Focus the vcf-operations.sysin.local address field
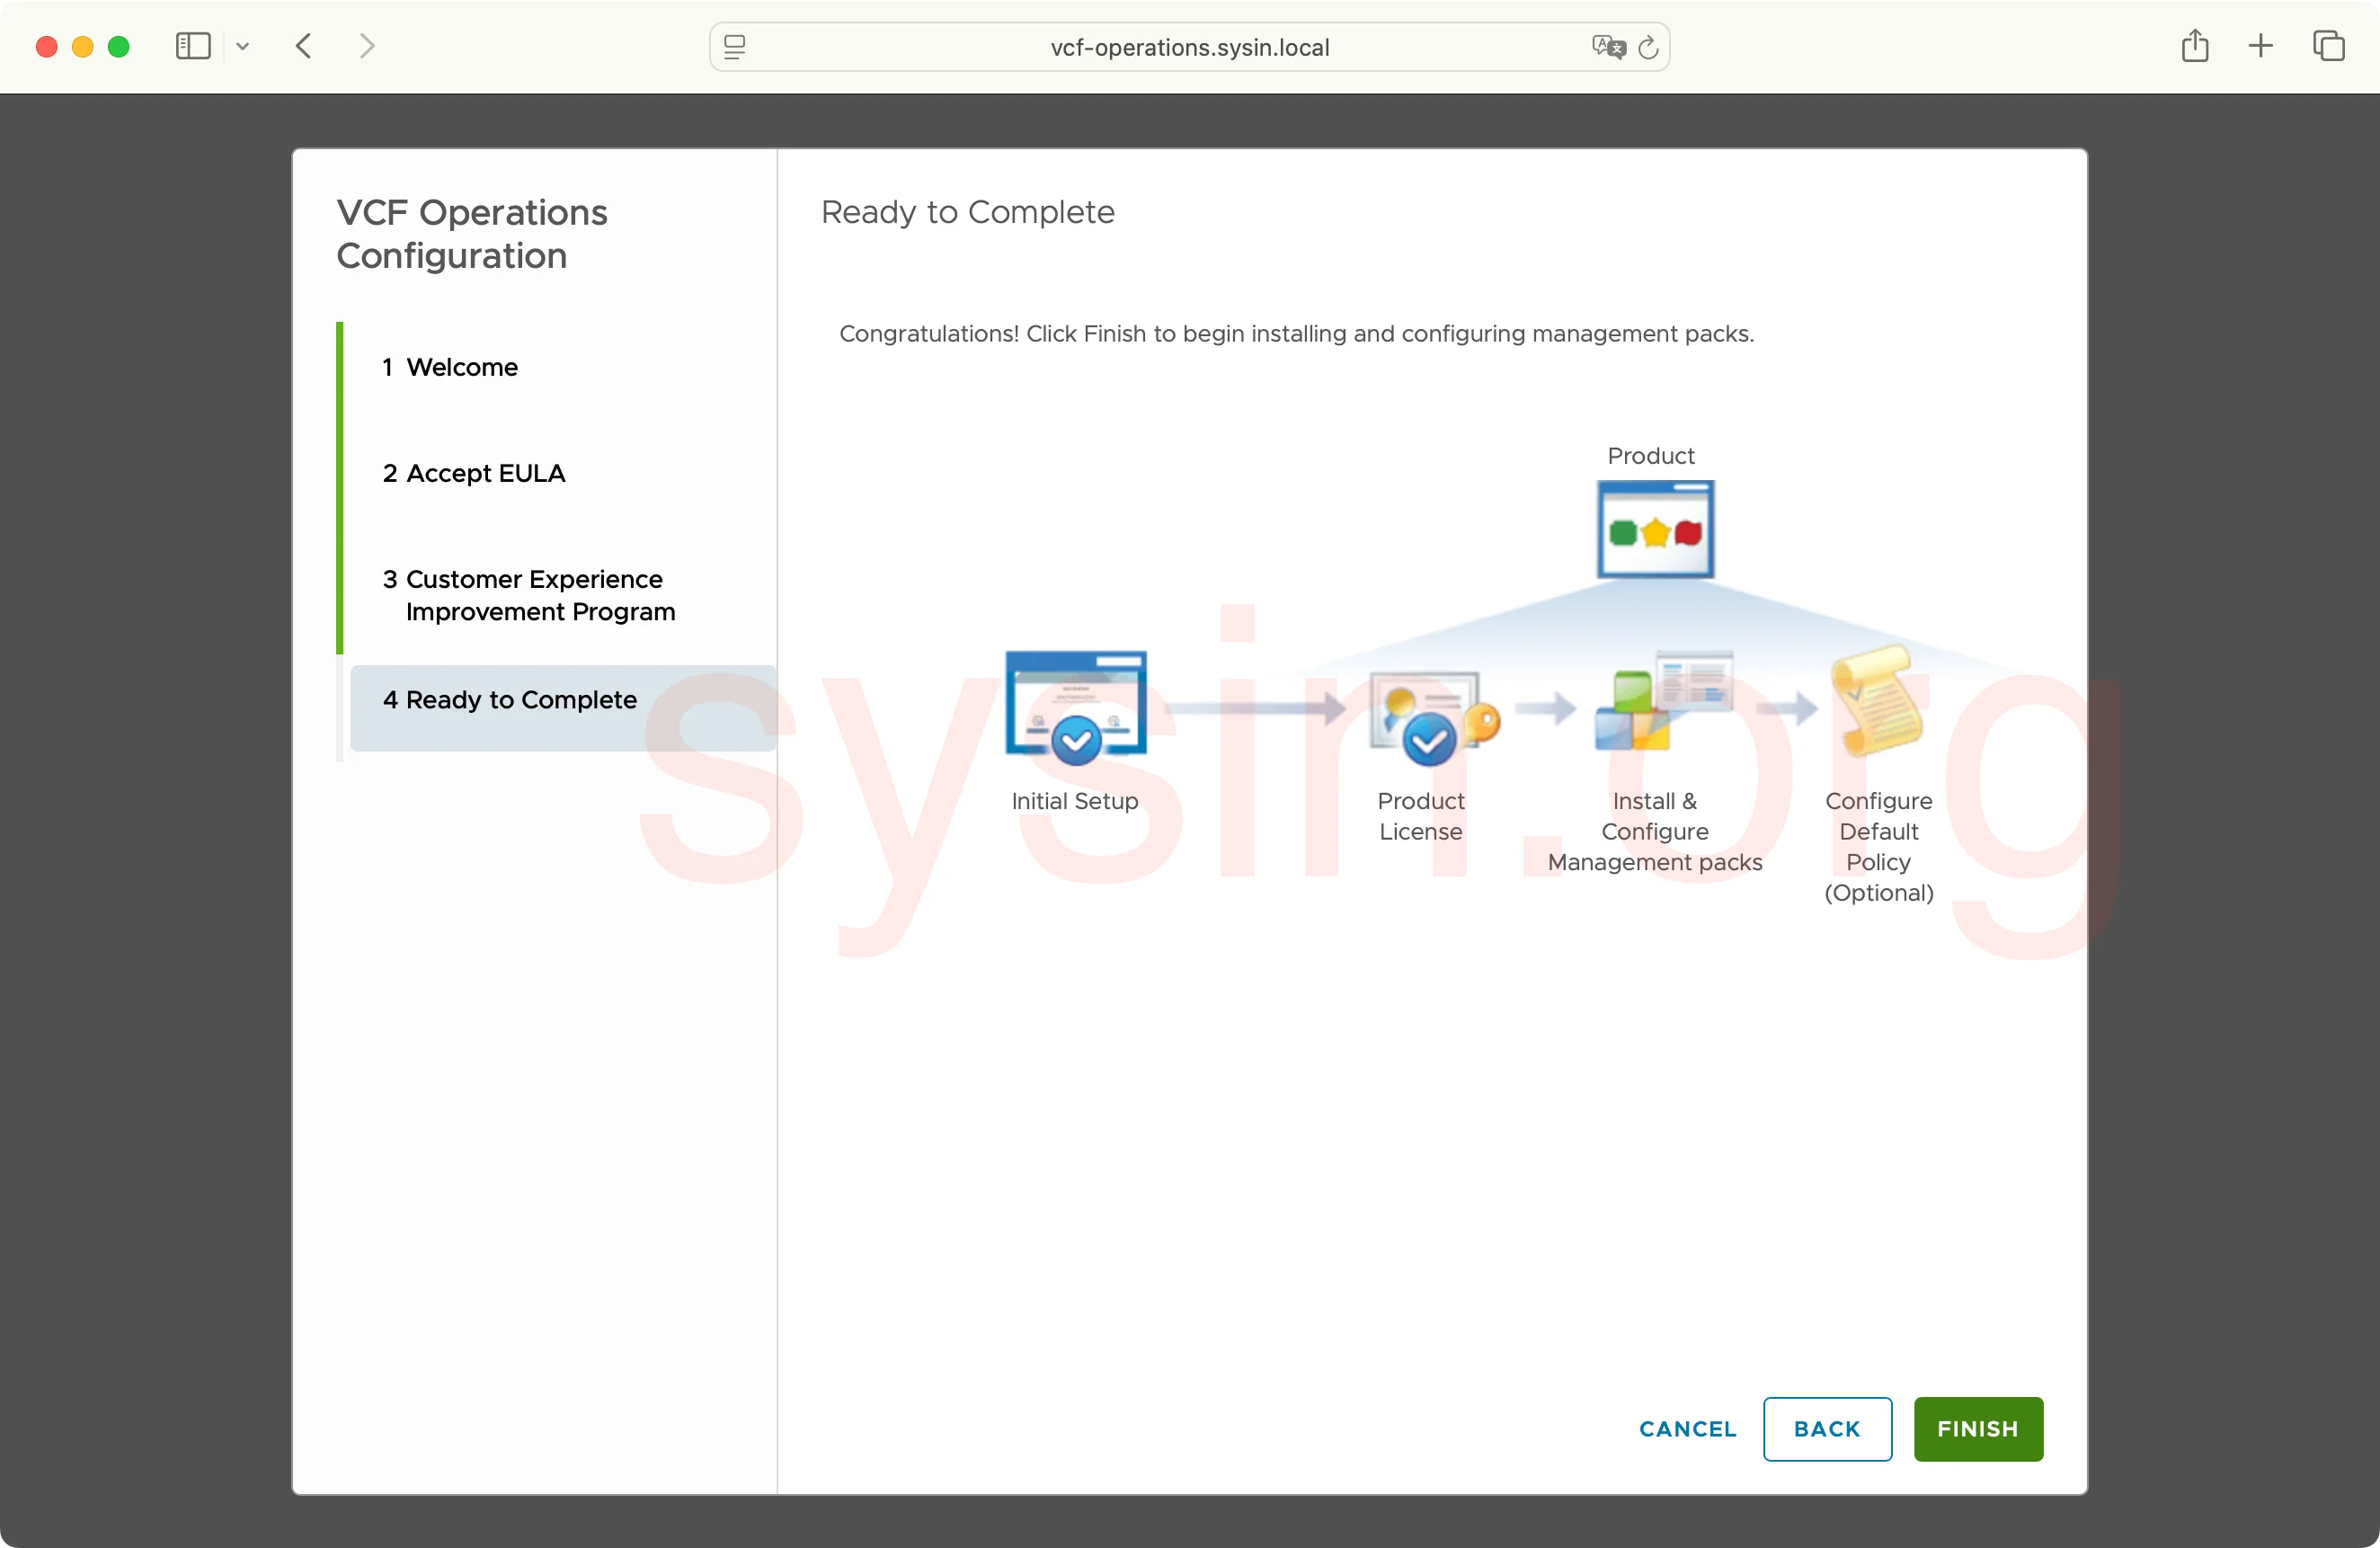The image size is (2380, 1548). pyautogui.click(x=1188, y=47)
